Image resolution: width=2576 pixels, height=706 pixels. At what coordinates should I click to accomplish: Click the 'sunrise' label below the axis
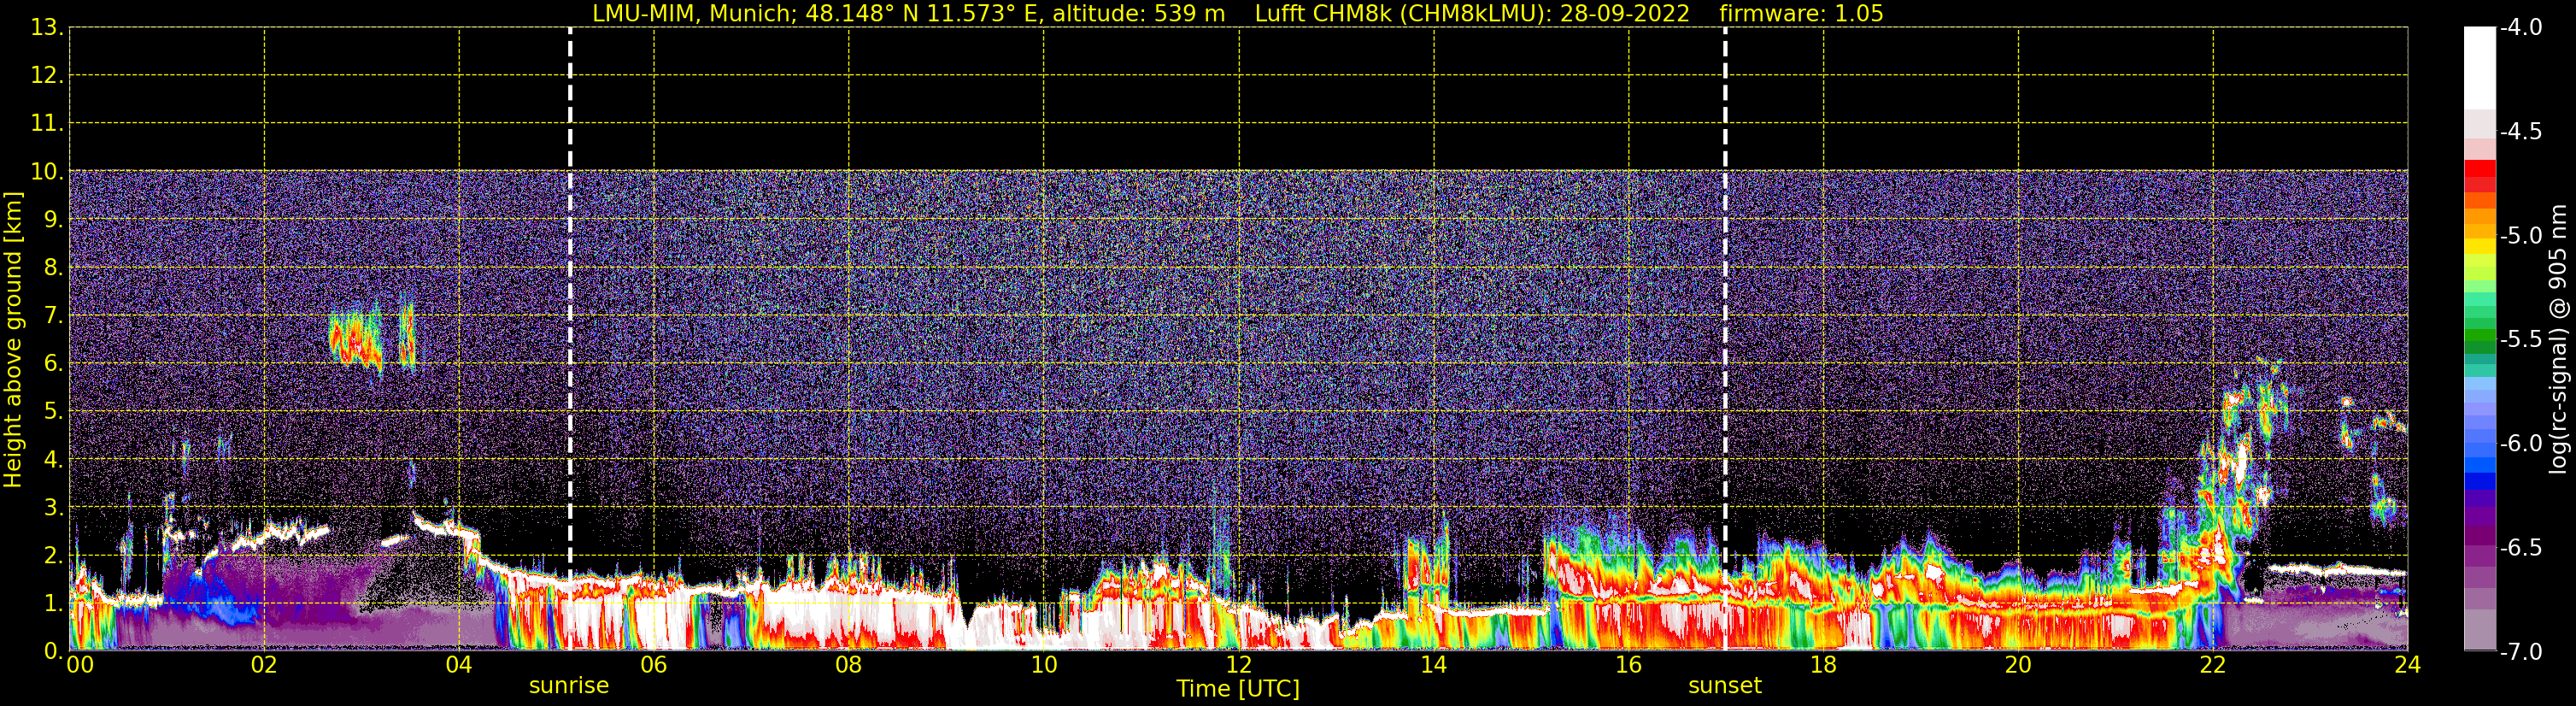568,686
